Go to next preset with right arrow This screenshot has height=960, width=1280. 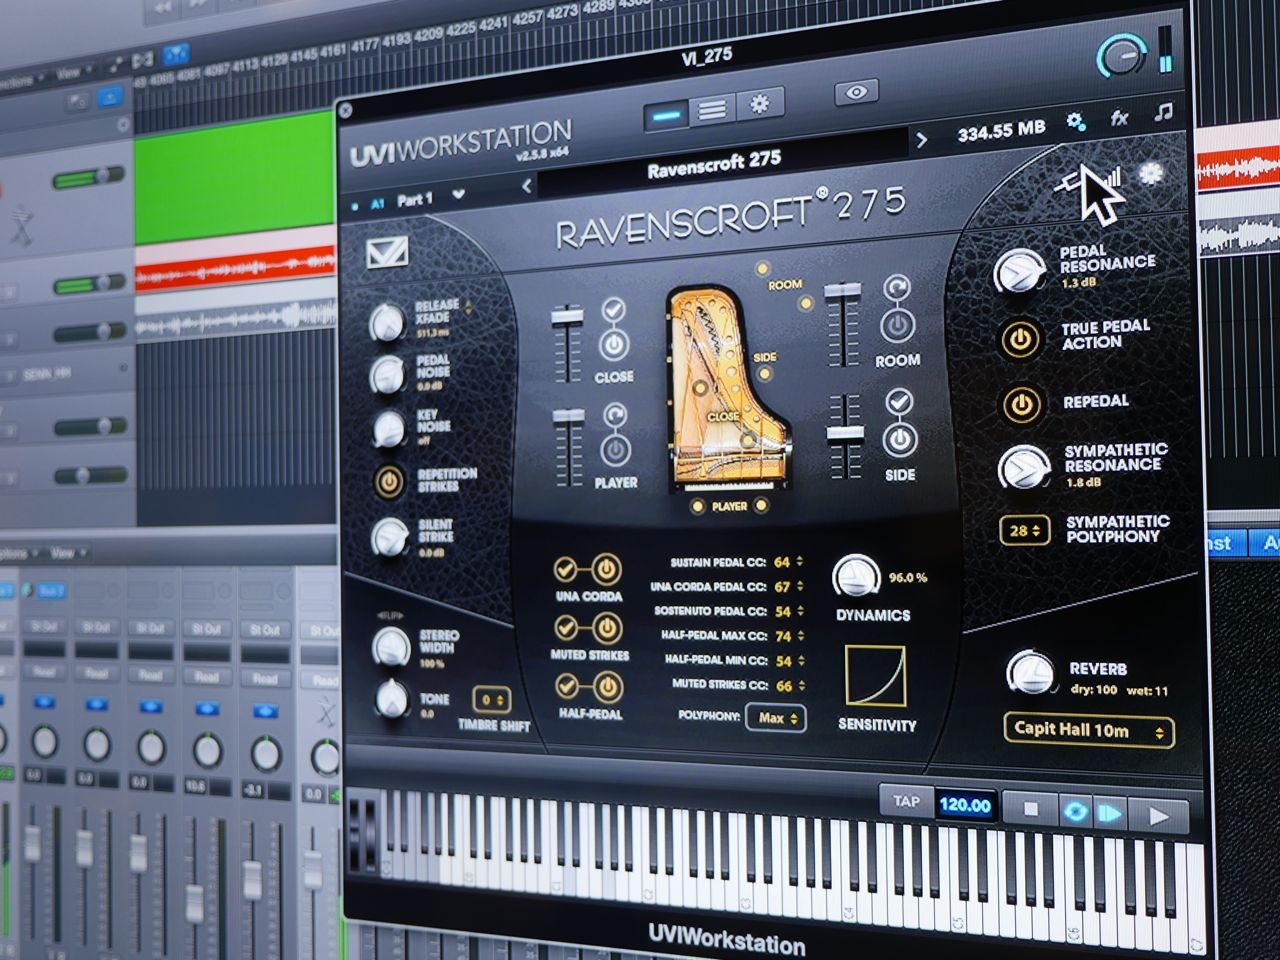tap(922, 141)
